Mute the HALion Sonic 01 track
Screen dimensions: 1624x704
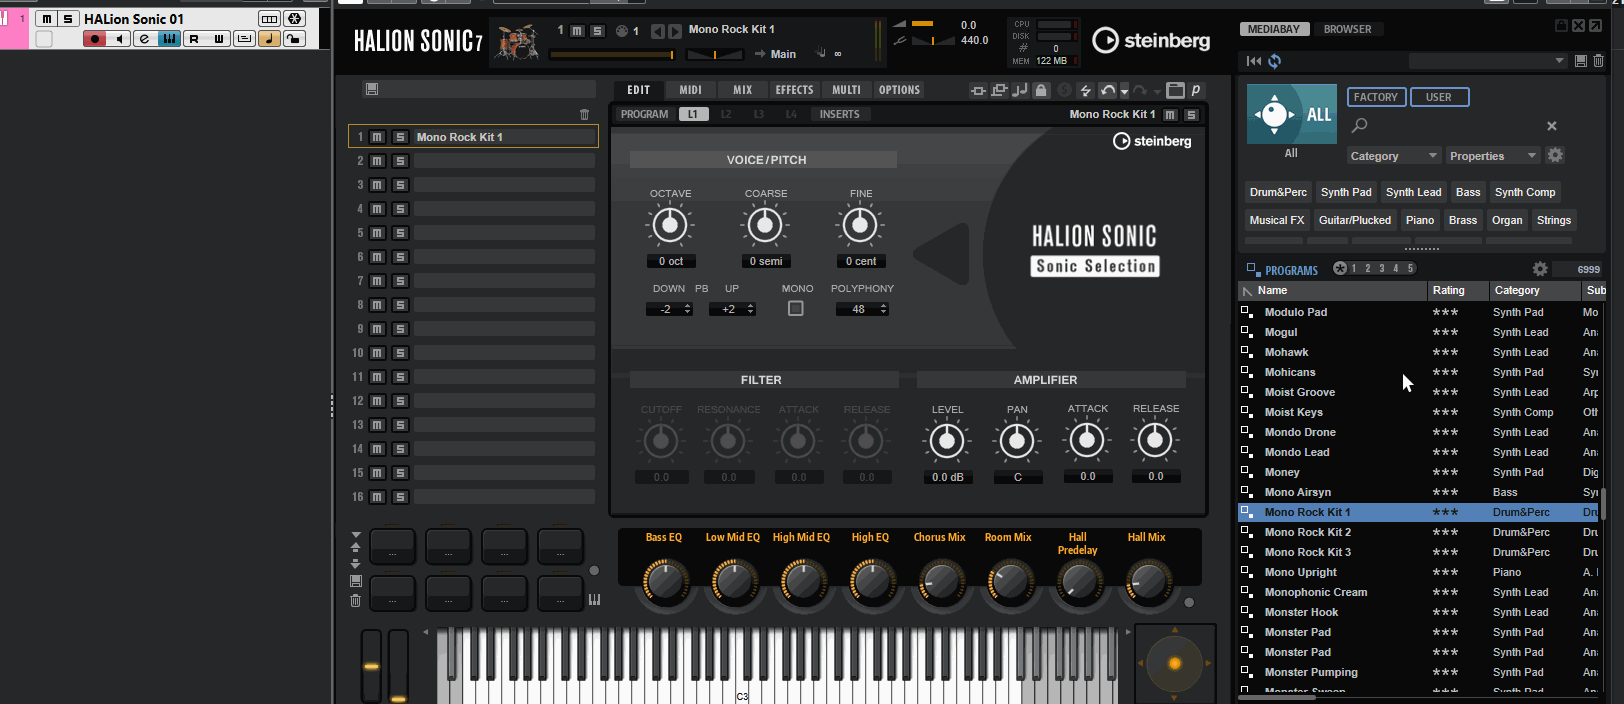(x=46, y=19)
